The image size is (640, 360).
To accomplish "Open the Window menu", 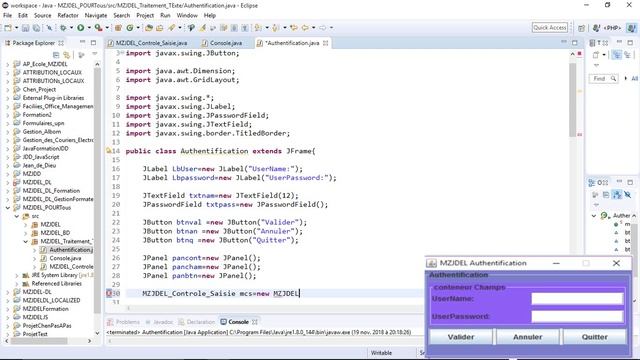I will [x=187, y=16].
